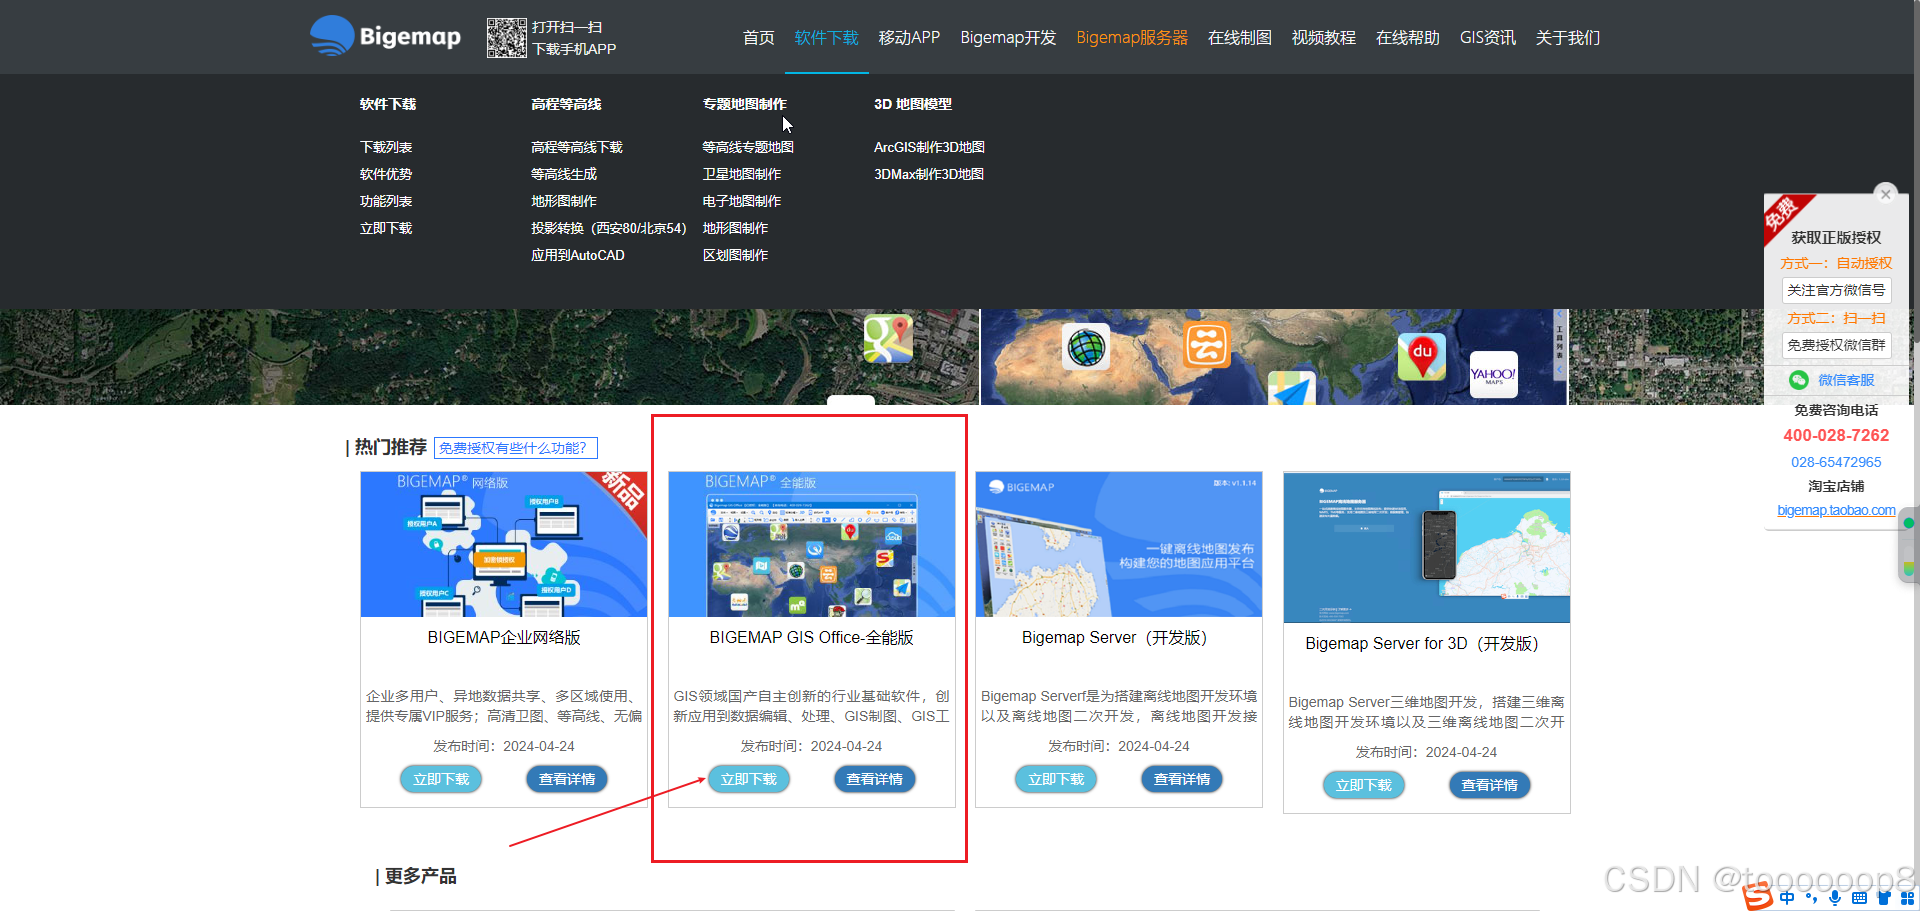Click 立即下载 for Bigemap Server for 3D
Screen dimensions: 1920x911
point(1364,785)
